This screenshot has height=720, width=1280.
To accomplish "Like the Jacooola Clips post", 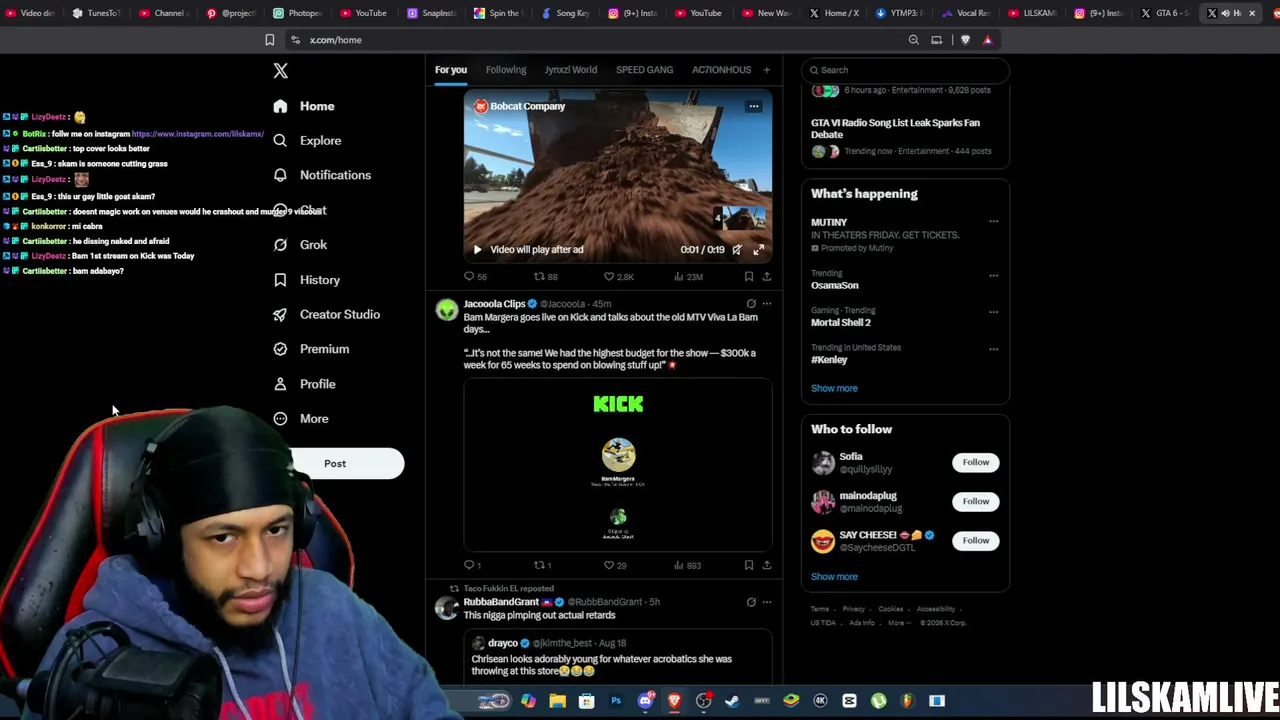I will point(615,565).
